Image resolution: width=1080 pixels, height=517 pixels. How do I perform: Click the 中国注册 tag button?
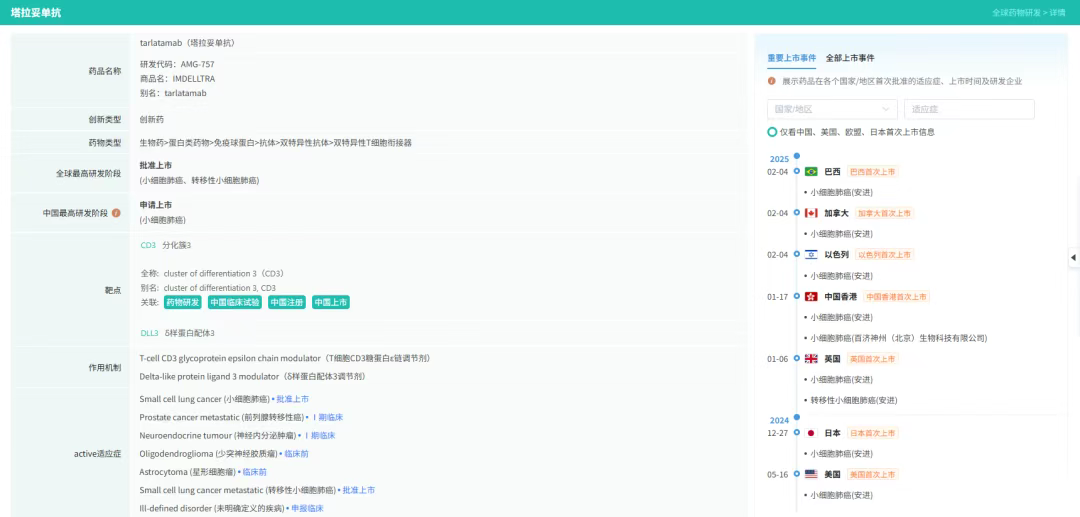pyautogui.click(x=285, y=302)
